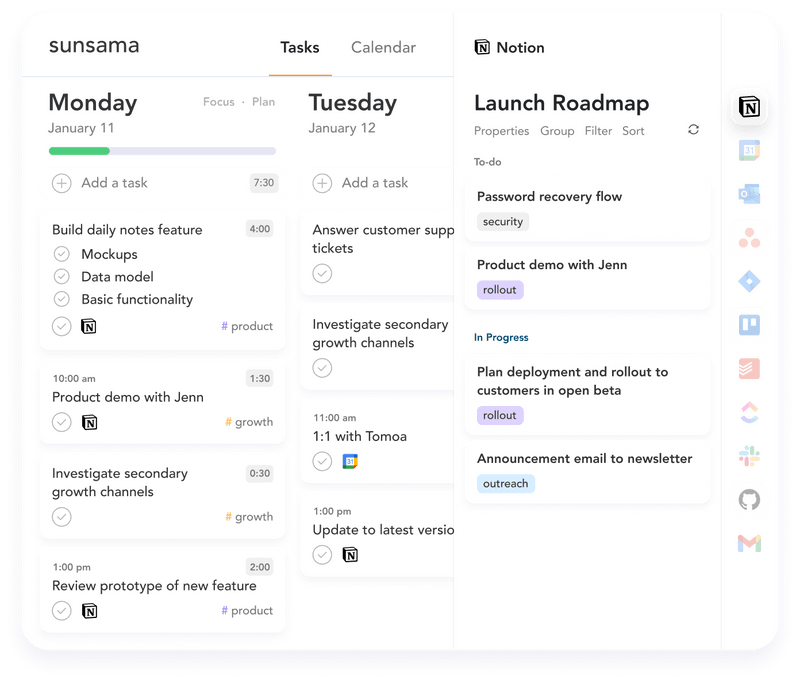Screen dimensions: 800x682
Task: Click the Slack icon in sidebar
Action: 749,456
